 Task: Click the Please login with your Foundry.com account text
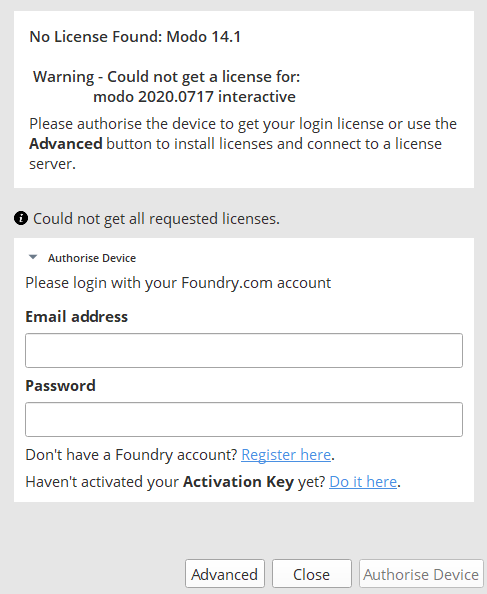(178, 283)
